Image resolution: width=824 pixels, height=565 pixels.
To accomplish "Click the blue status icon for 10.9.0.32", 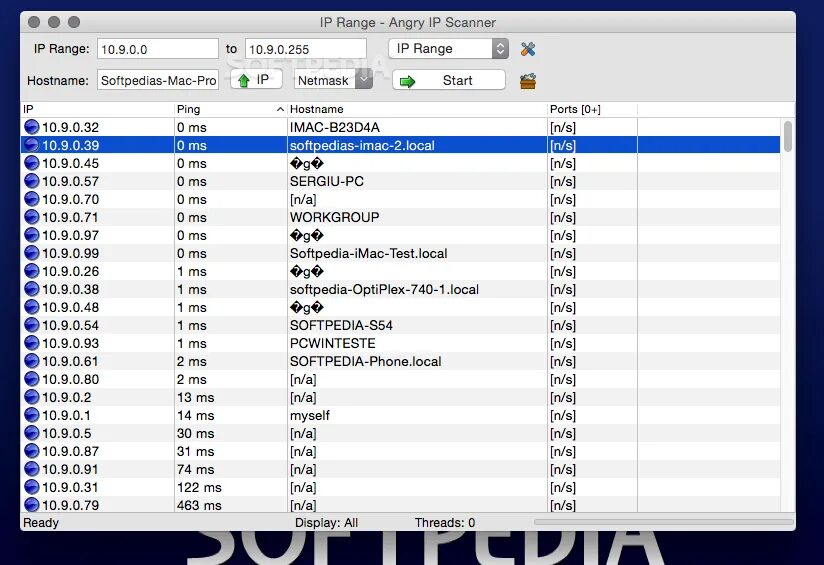I will 32,127.
